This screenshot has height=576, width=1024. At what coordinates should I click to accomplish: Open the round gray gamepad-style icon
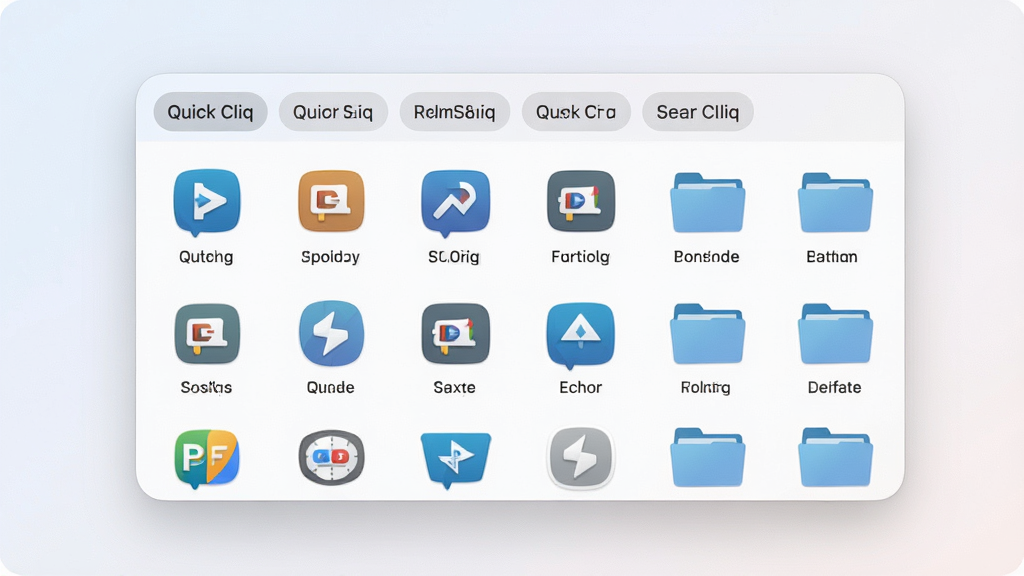coord(331,457)
